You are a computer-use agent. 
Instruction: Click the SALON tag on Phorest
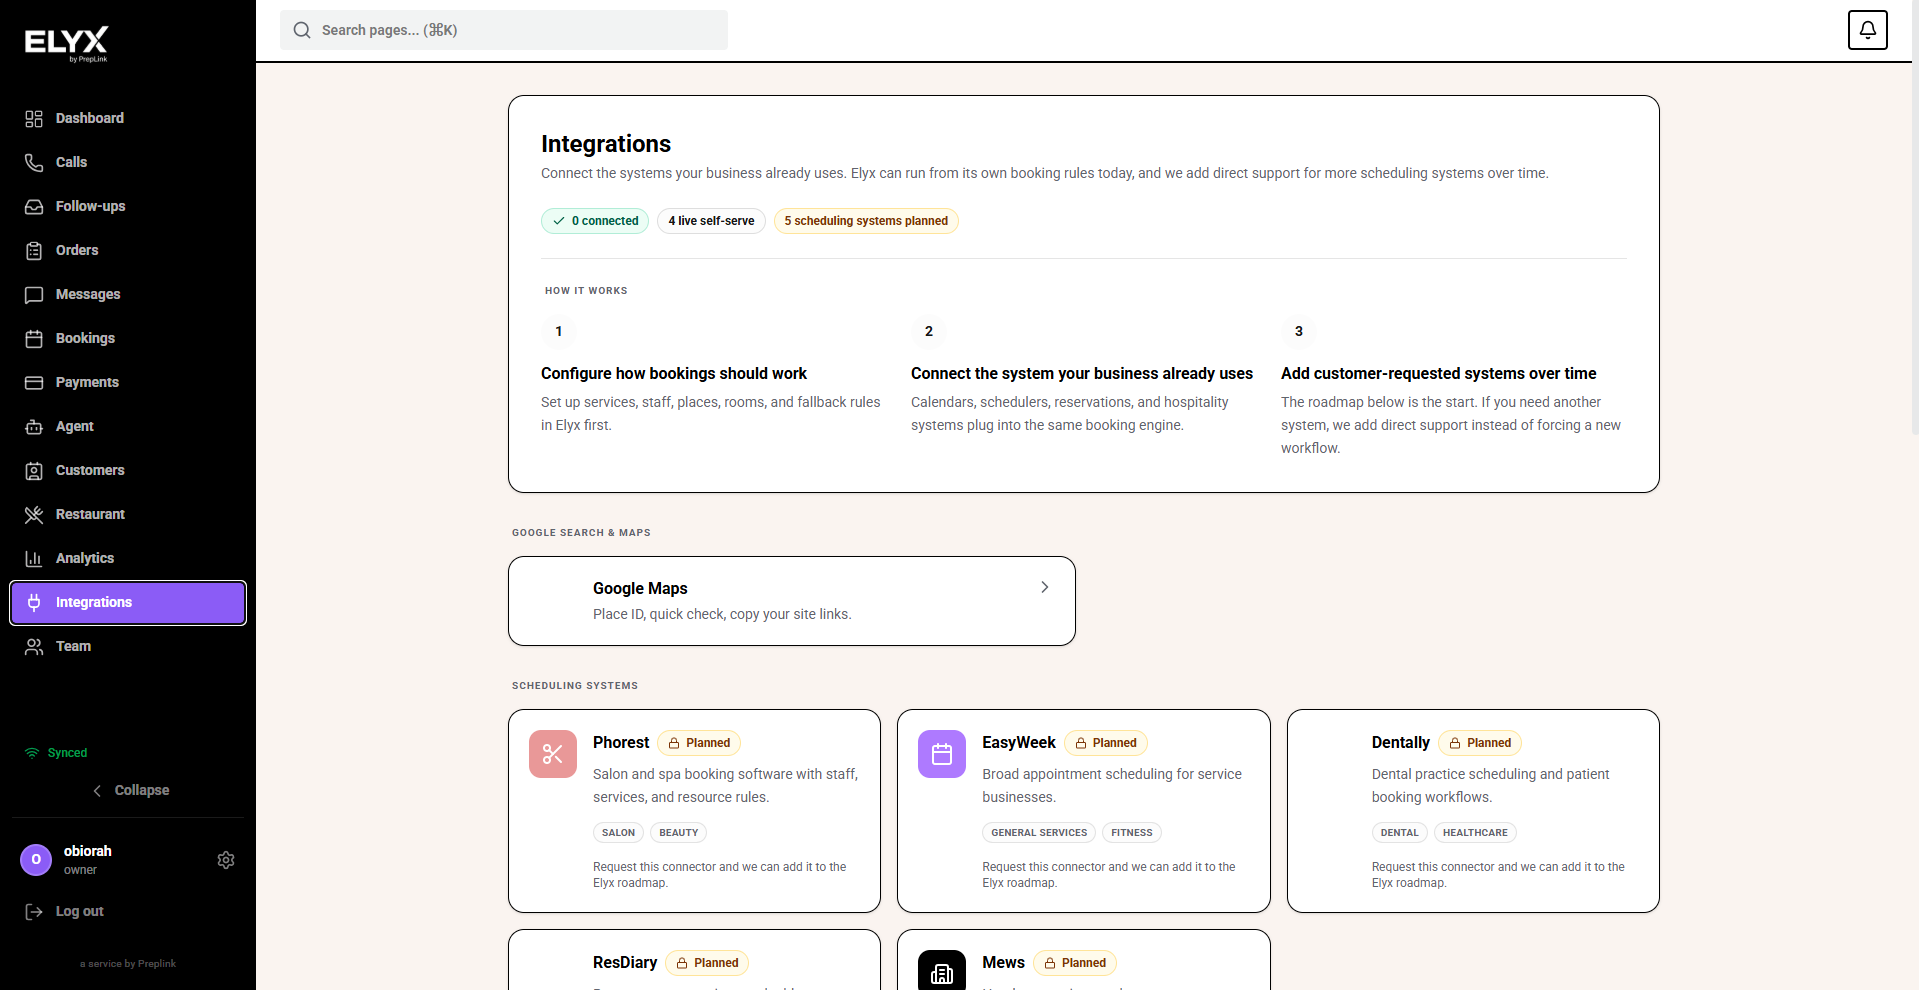click(618, 833)
